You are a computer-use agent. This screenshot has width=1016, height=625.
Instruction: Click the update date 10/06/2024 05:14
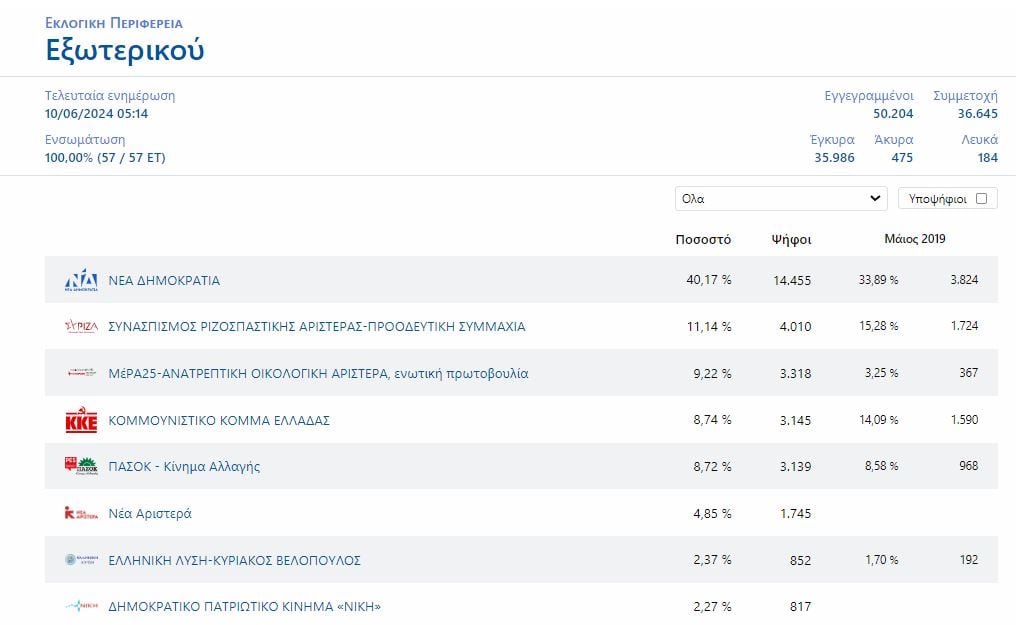coord(97,114)
